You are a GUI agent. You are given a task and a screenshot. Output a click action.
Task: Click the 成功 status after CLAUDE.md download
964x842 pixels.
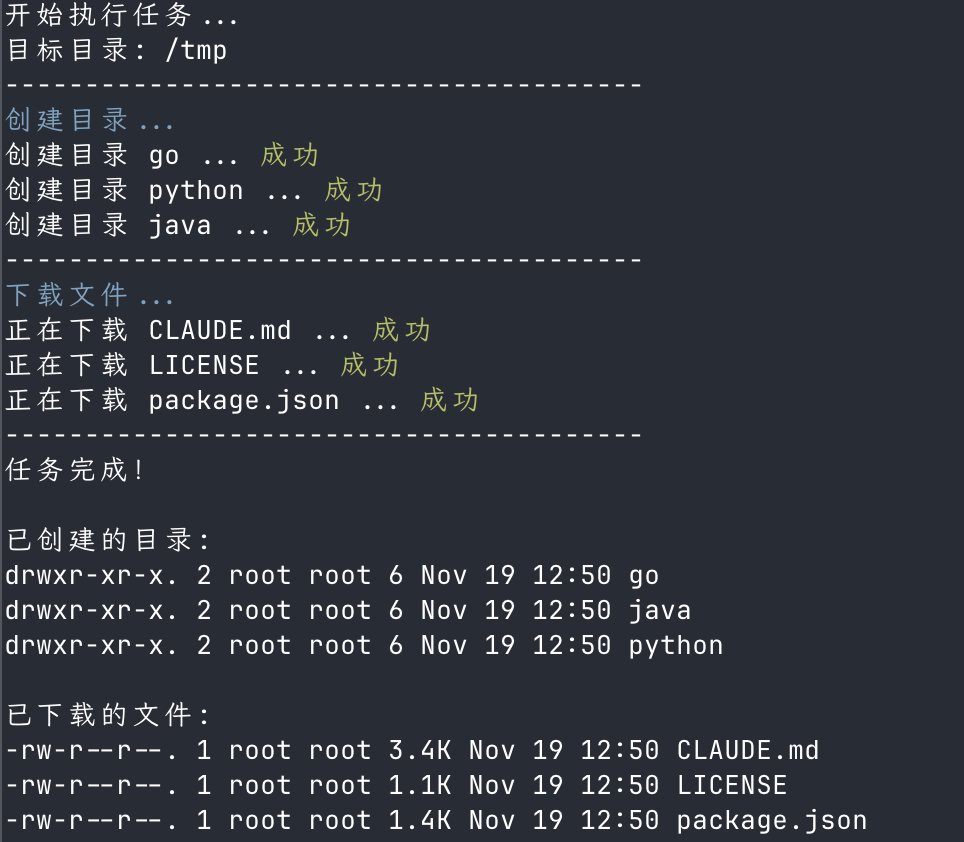point(402,331)
